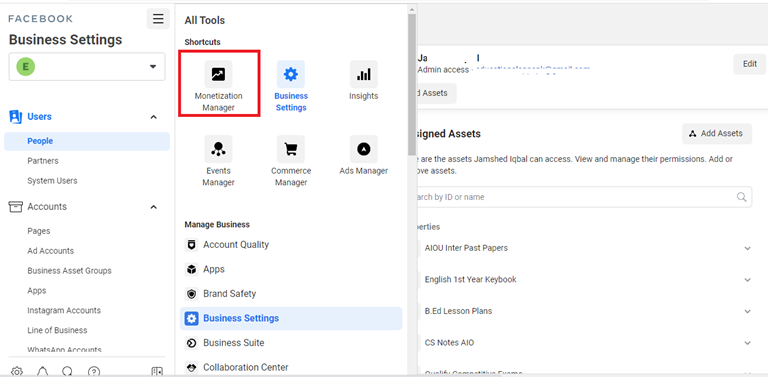This screenshot has width=768, height=377.
Task: Click the green E business avatar
Action: click(x=25, y=67)
